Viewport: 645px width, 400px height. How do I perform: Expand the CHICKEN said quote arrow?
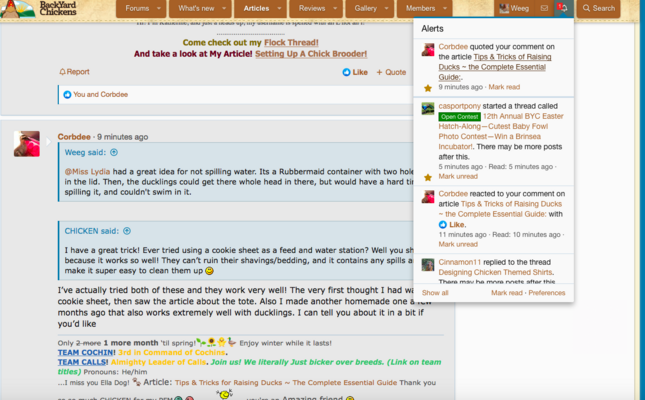click(x=127, y=231)
